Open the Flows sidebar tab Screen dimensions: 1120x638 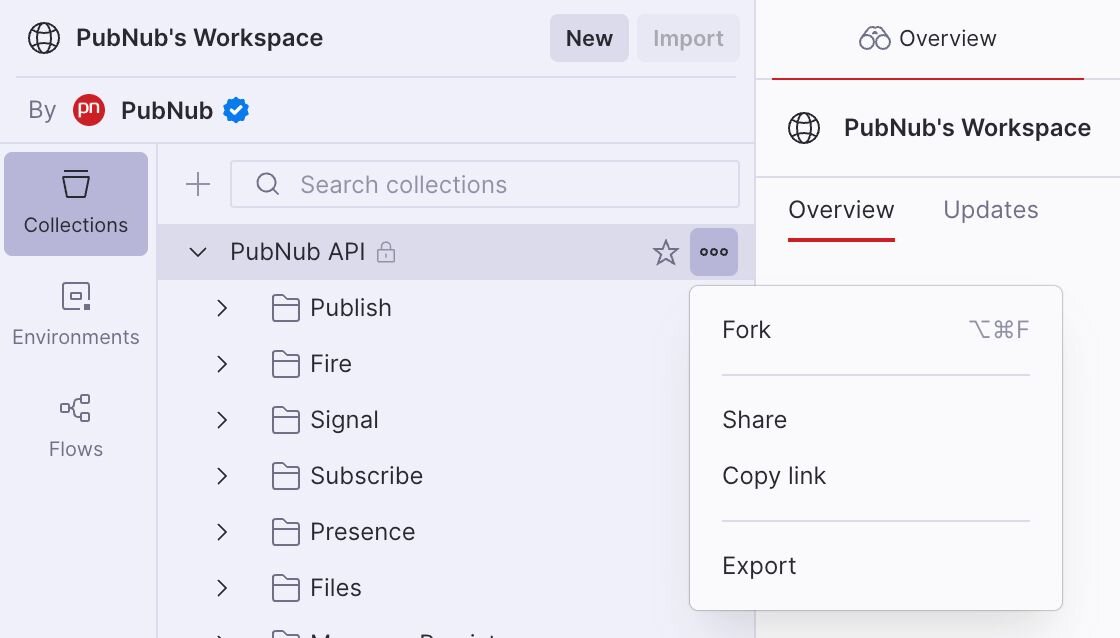[76, 427]
